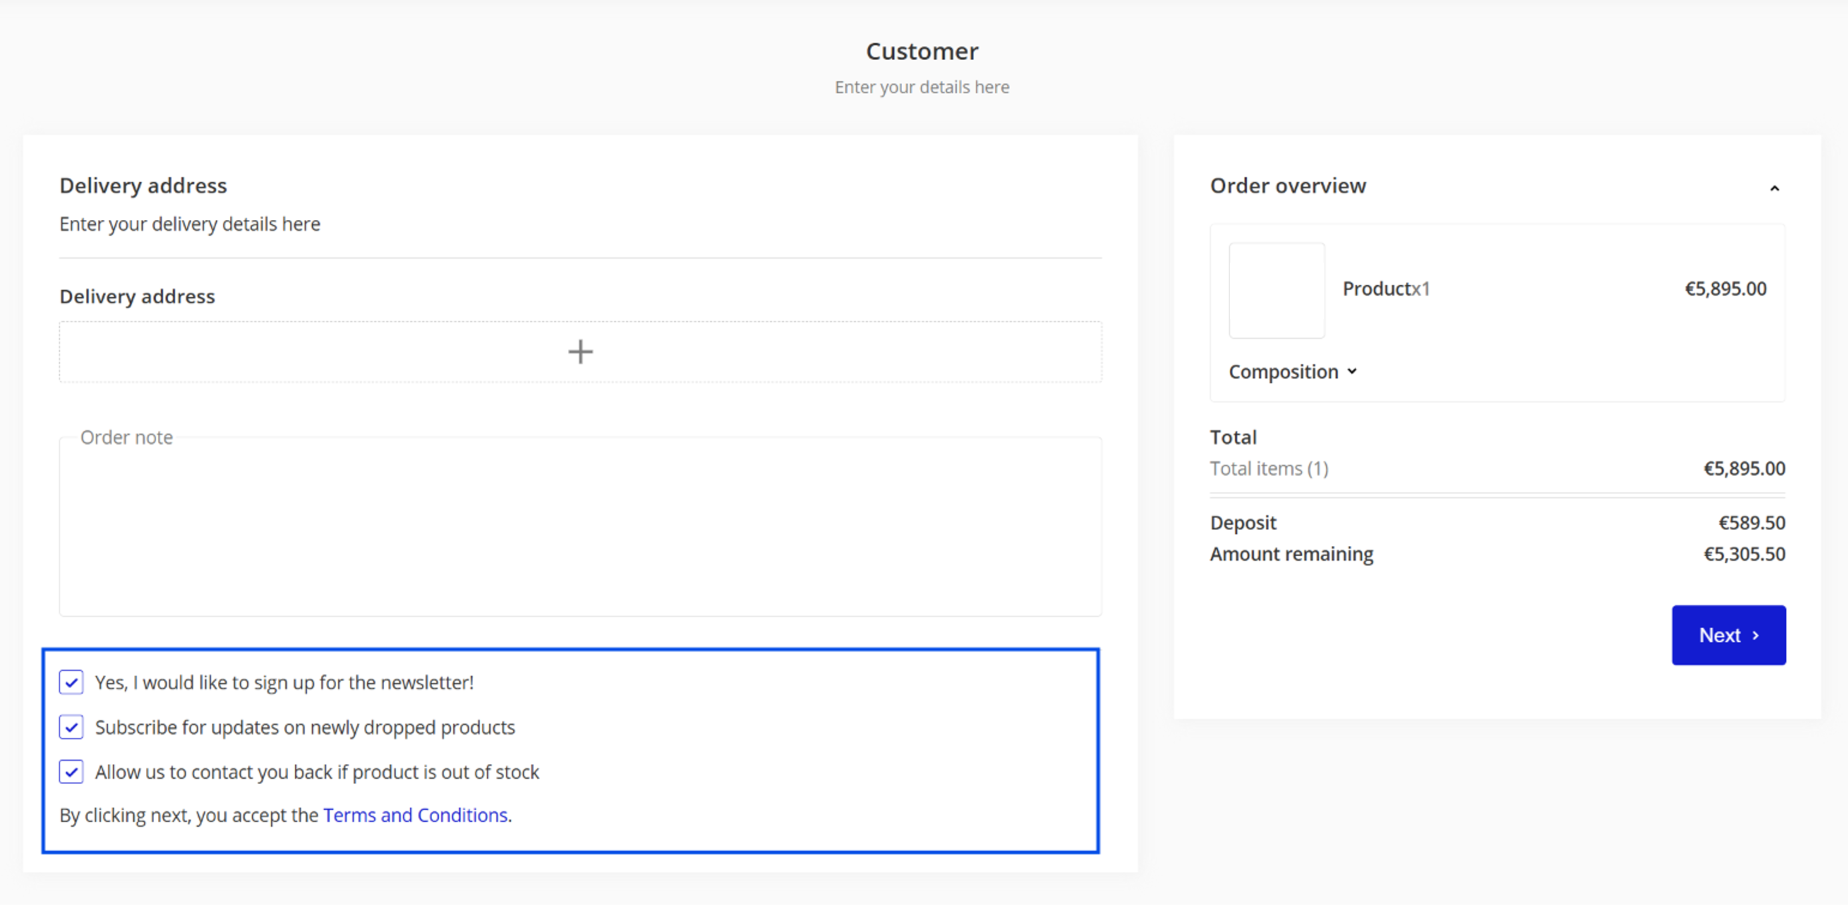The image size is (1848, 905).
Task: Click the Total items (1) label
Action: click(1269, 469)
